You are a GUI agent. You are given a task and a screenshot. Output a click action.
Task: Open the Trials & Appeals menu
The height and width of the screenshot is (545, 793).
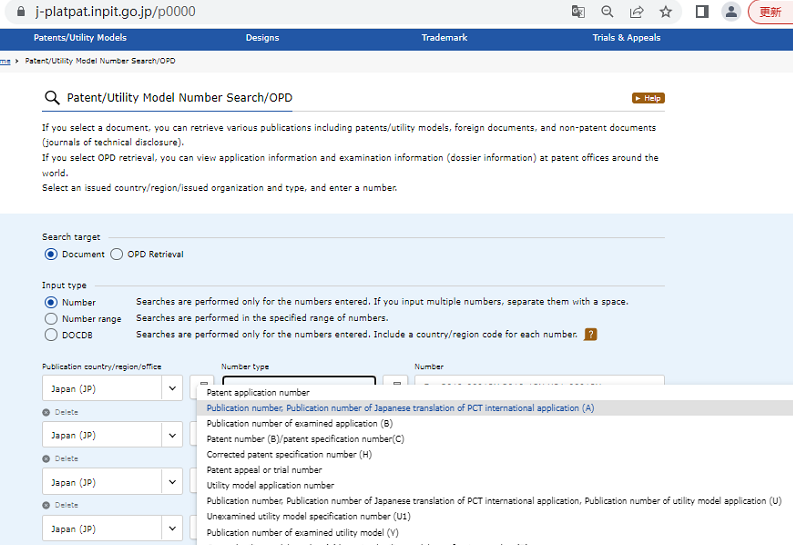pyautogui.click(x=626, y=38)
